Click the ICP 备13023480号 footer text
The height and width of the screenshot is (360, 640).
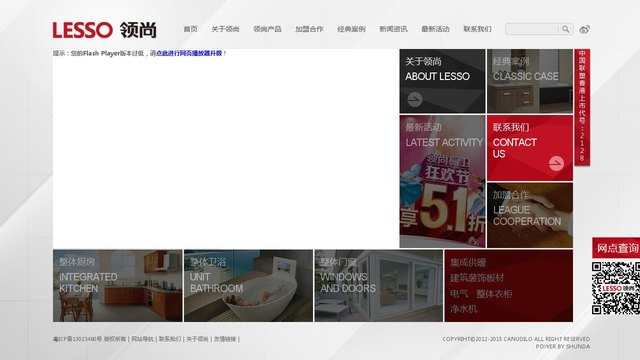coord(78,339)
